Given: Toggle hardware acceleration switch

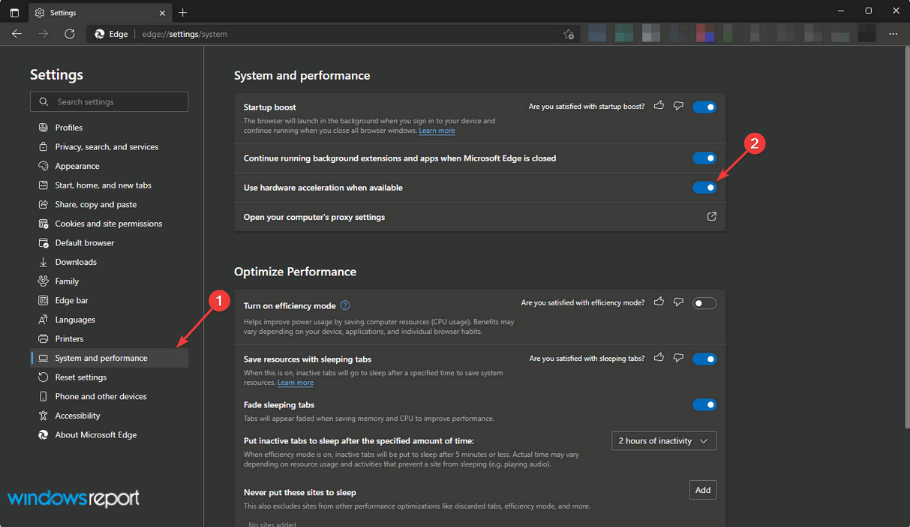Looking at the screenshot, I should pos(704,187).
